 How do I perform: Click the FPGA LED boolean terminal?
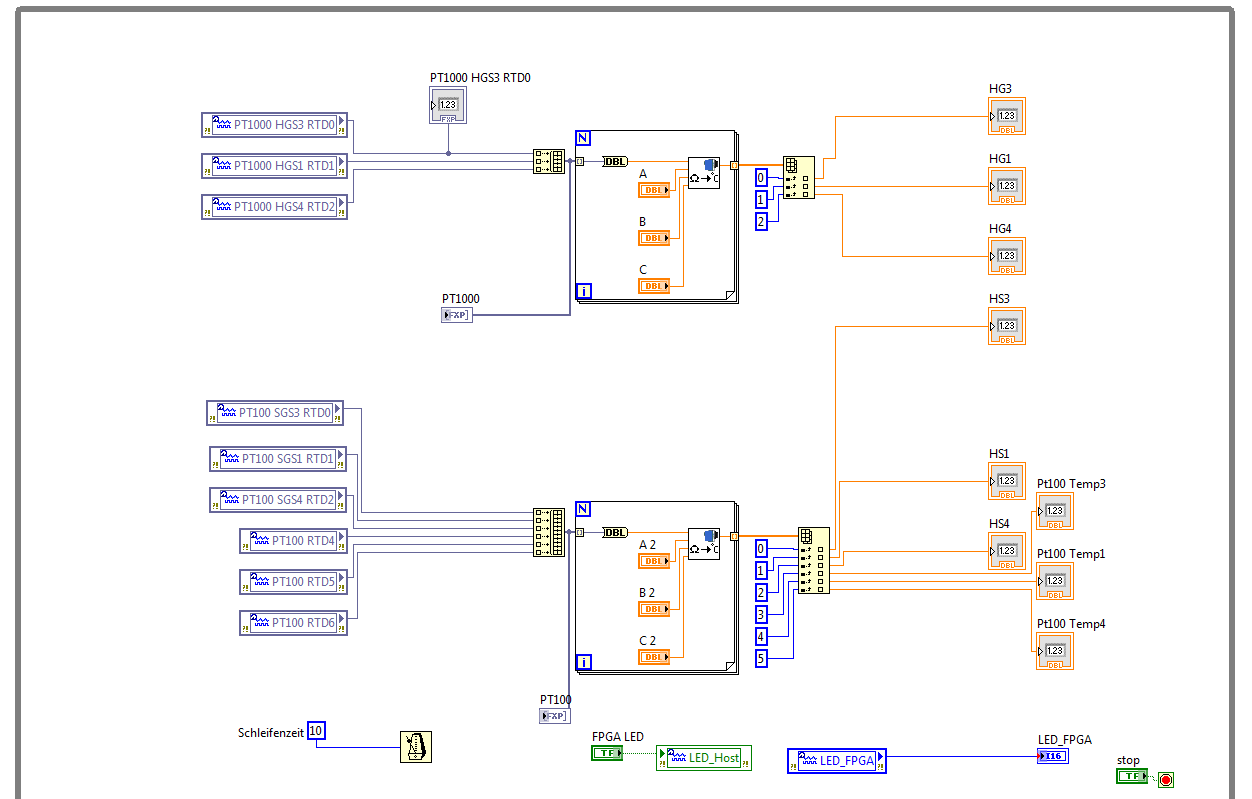[x=606, y=753]
